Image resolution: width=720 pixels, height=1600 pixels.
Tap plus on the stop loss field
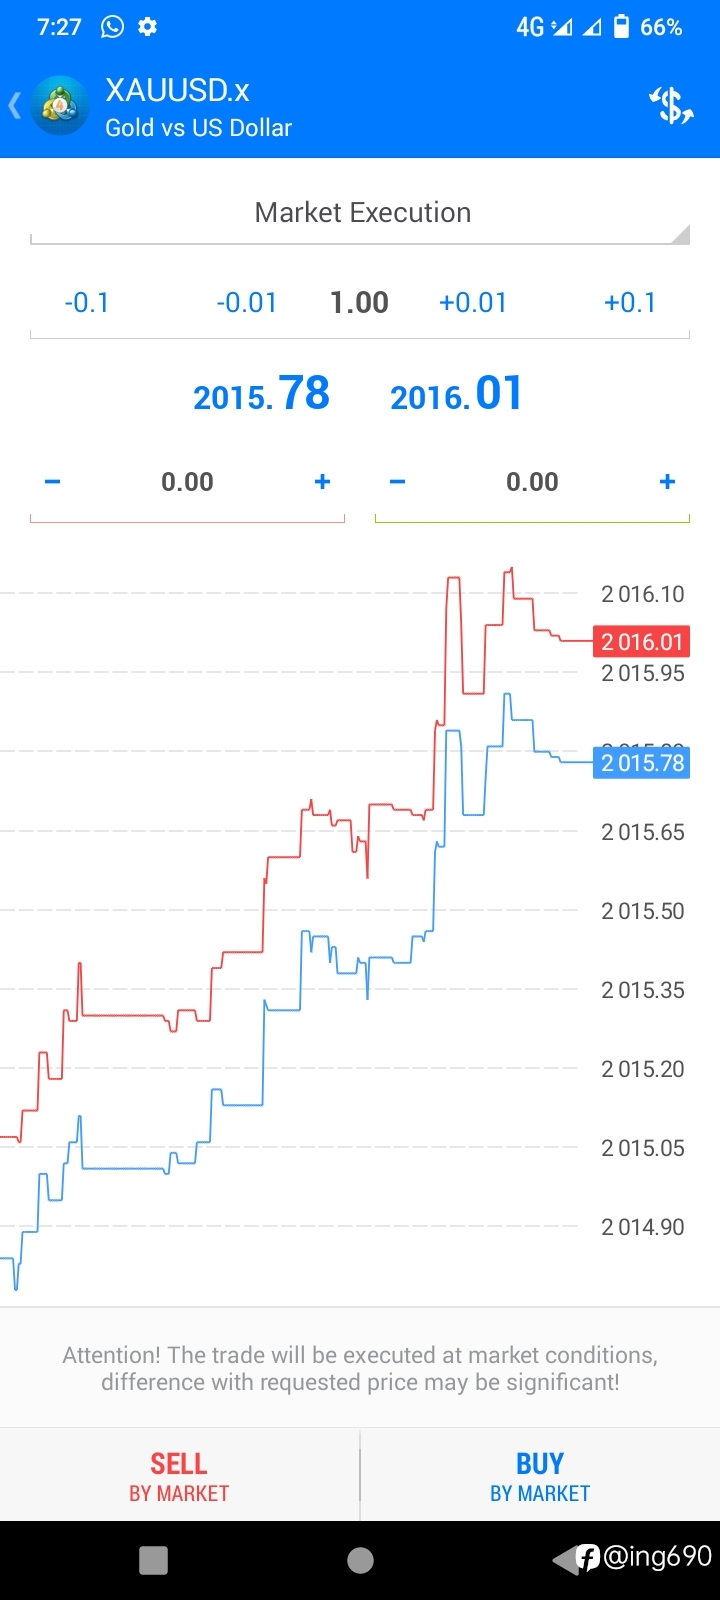pyautogui.click(x=322, y=482)
